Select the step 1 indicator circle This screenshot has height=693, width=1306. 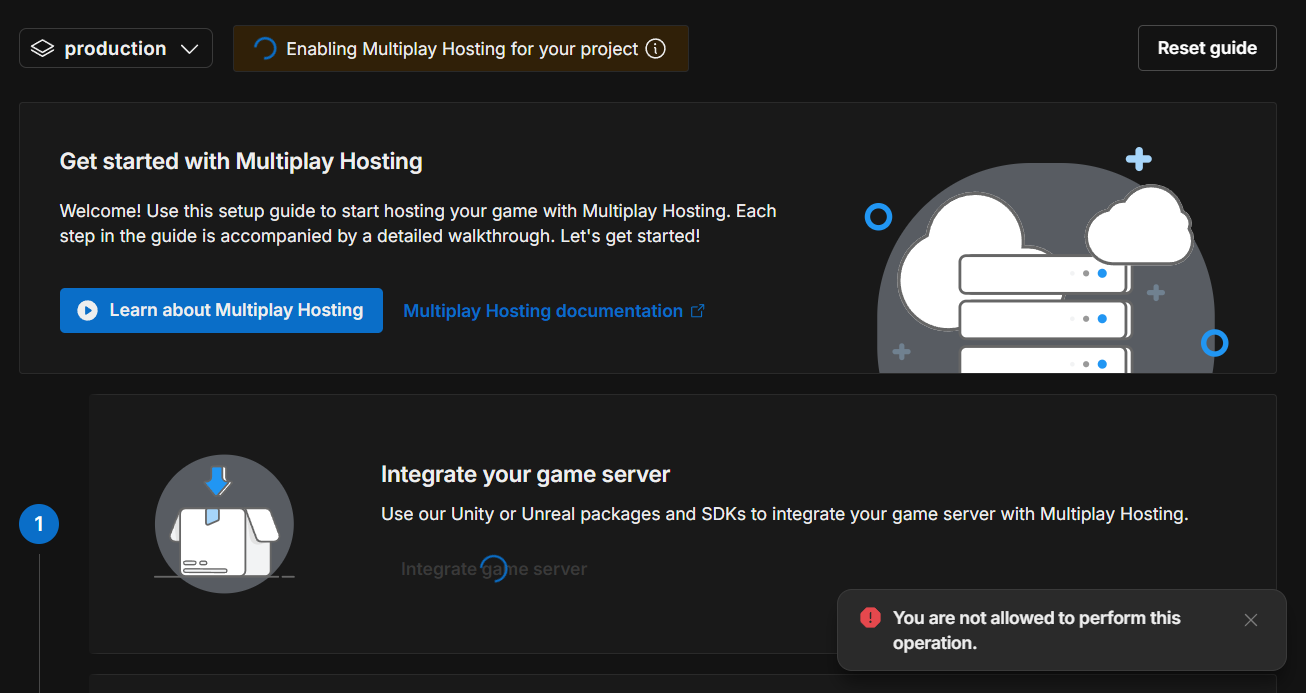[x=39, y=523]
